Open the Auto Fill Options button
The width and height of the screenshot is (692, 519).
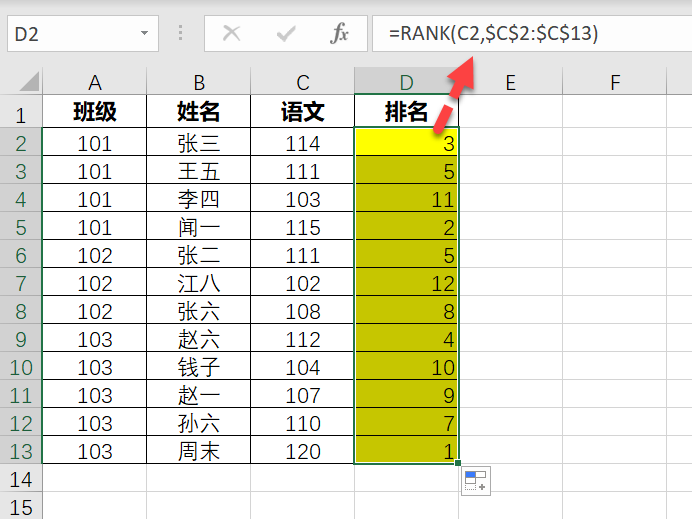[476, 481]
